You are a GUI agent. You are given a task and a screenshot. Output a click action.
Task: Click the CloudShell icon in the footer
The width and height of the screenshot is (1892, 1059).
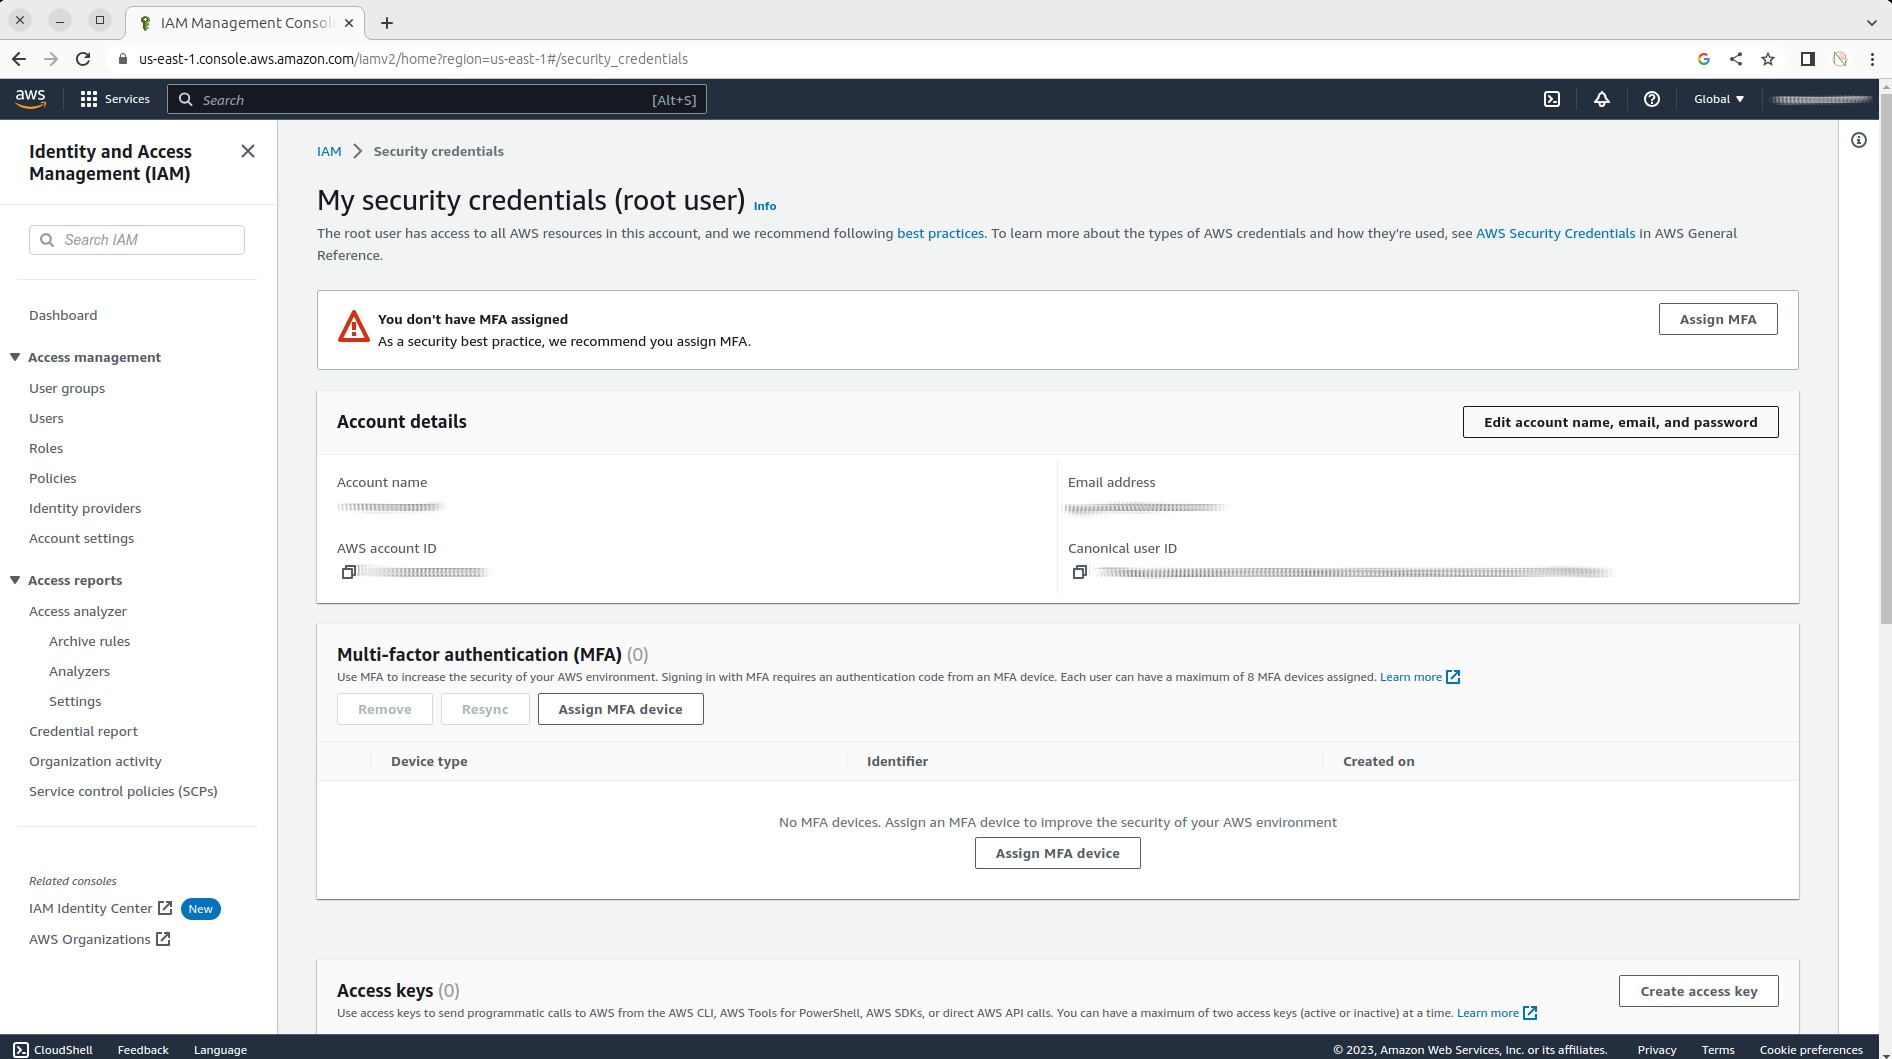point(21,1050)
